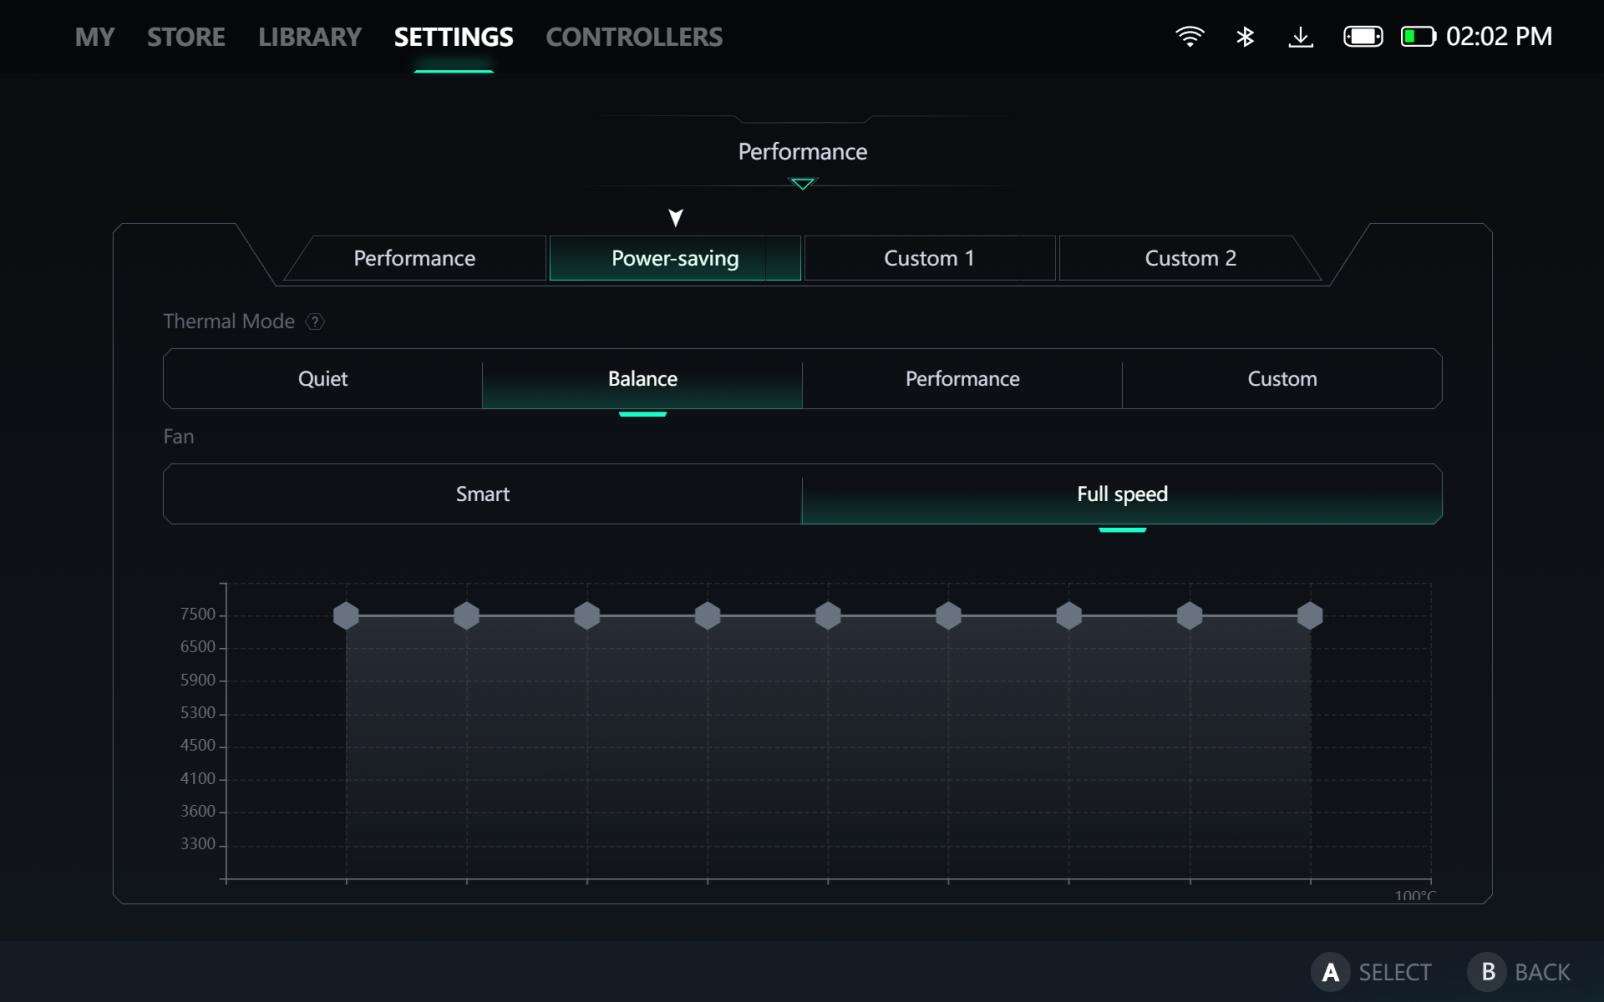
Task: Expand the Performance section dropdown triangle
Action: click(x=802, y=184)
